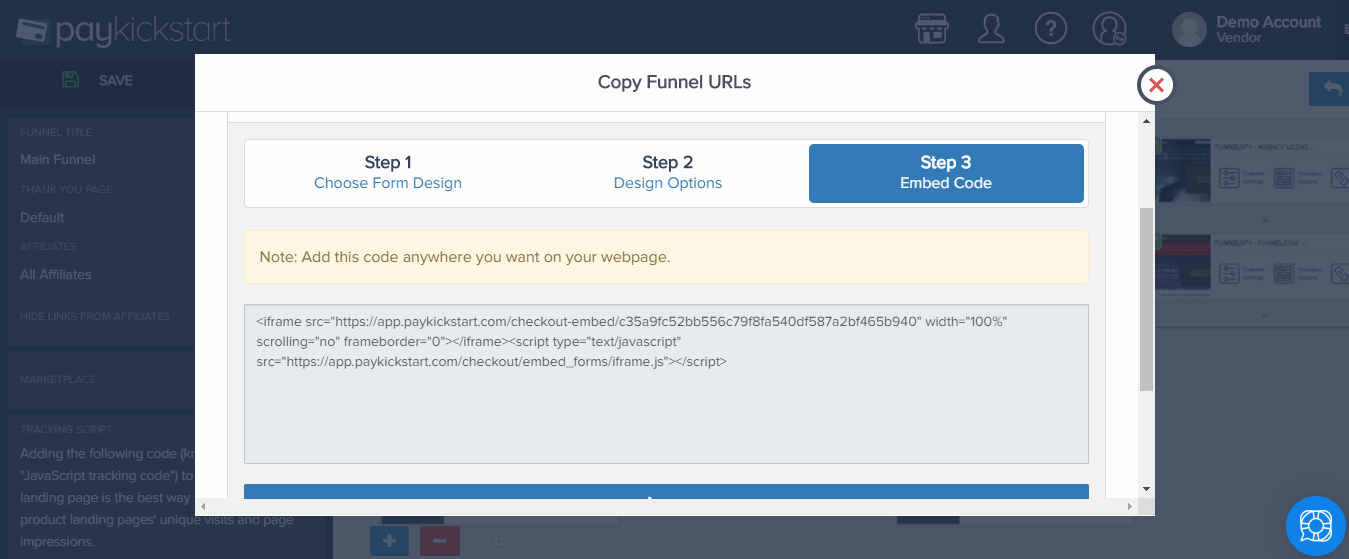Click the dialog scrollbar up arrow
Viewport: 1349px width, 559px height.
[x=1146, y=120]
